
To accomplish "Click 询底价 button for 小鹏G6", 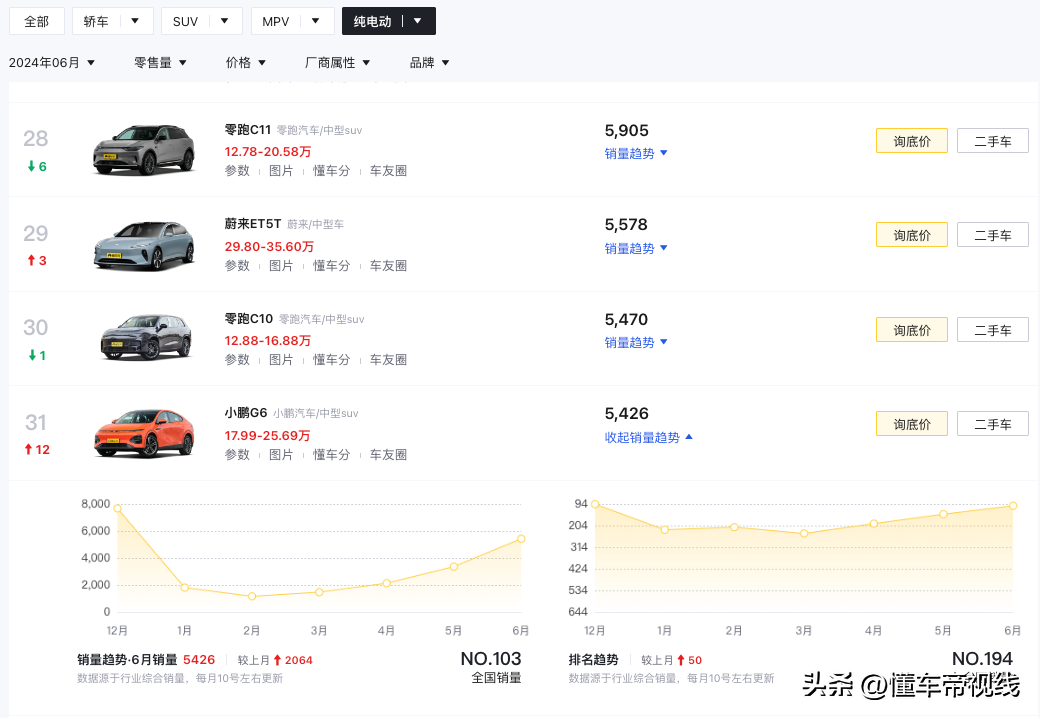I will (911, 424).
